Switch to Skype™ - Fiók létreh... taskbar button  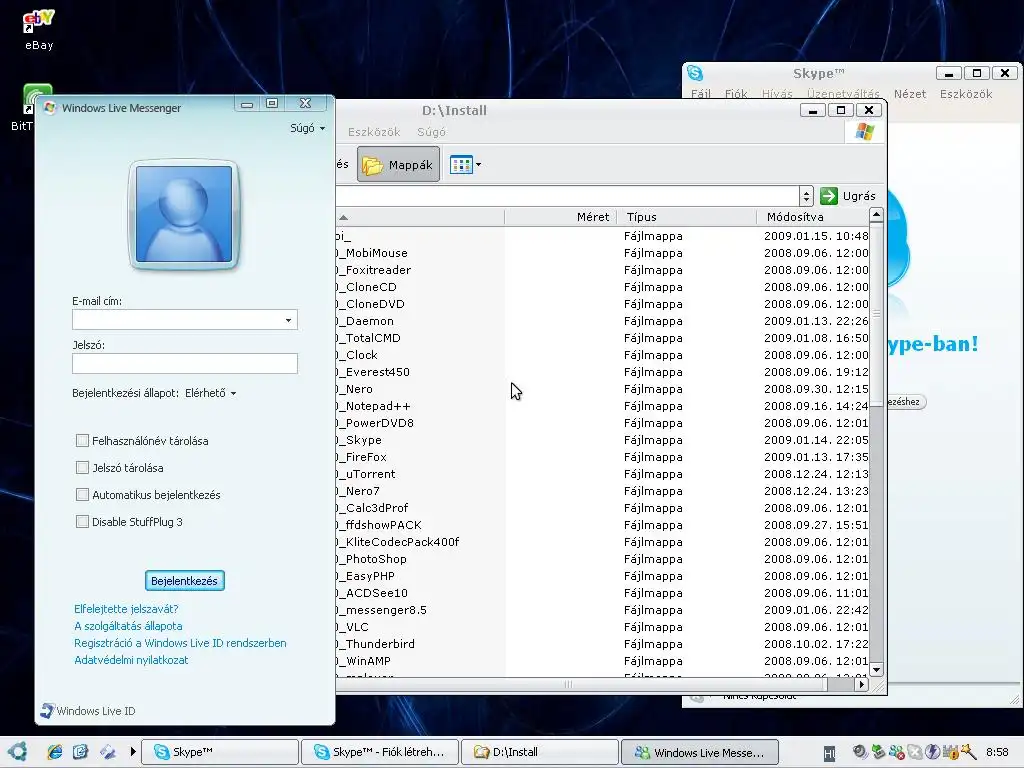click(x=380, y=752)
